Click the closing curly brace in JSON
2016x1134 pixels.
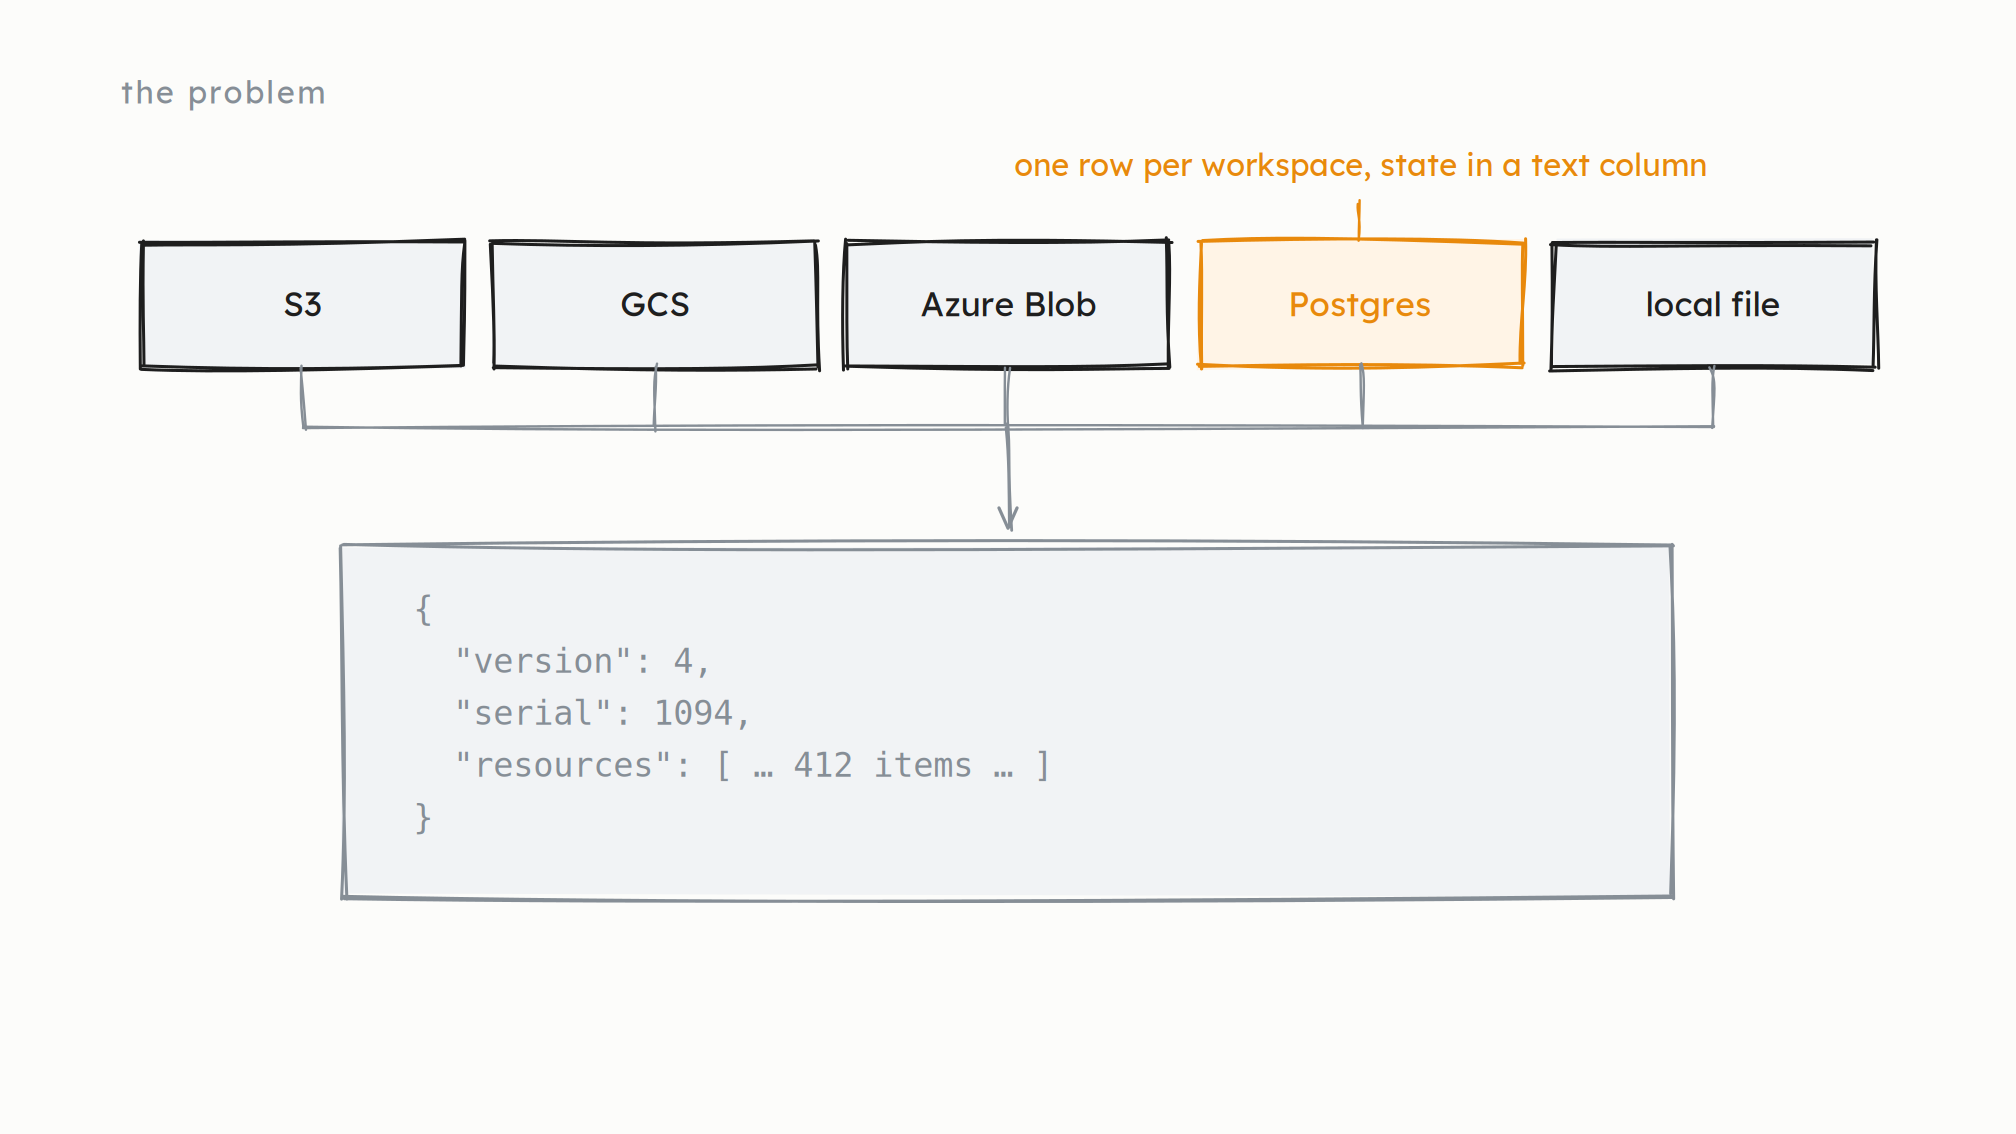(x=424, y=817)
